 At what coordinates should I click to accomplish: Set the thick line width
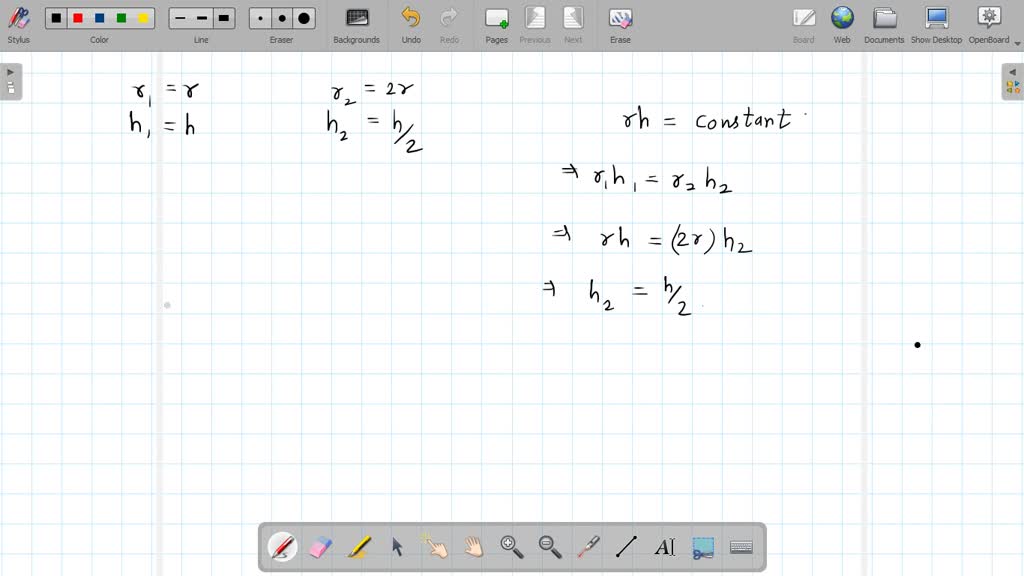click(223, 18)
